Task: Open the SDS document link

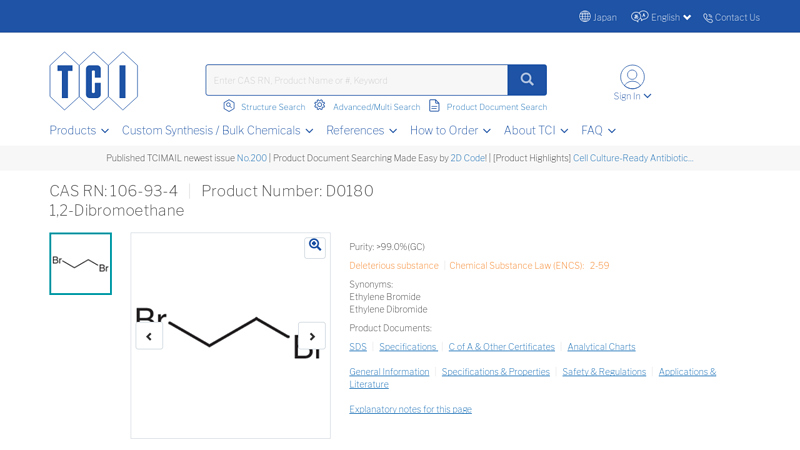Action: (358, 347)
